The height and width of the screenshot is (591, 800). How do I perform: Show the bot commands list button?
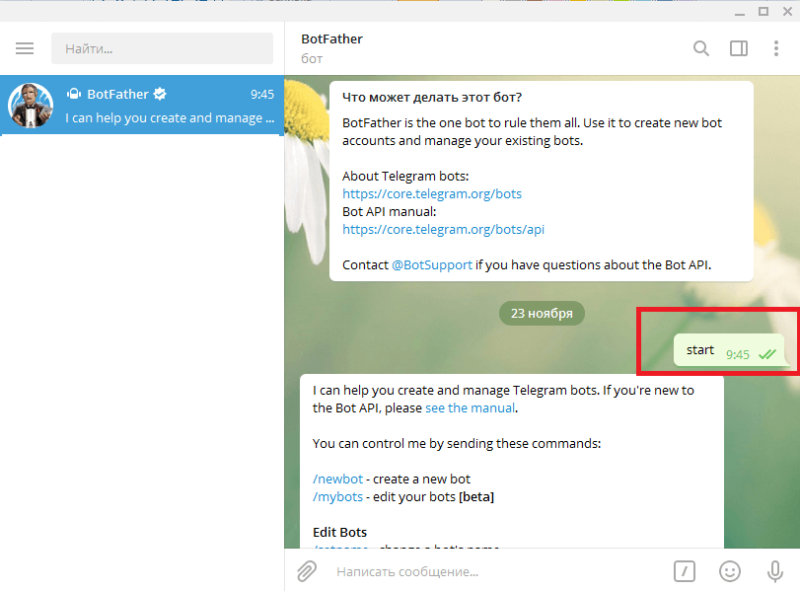point(684,571)
